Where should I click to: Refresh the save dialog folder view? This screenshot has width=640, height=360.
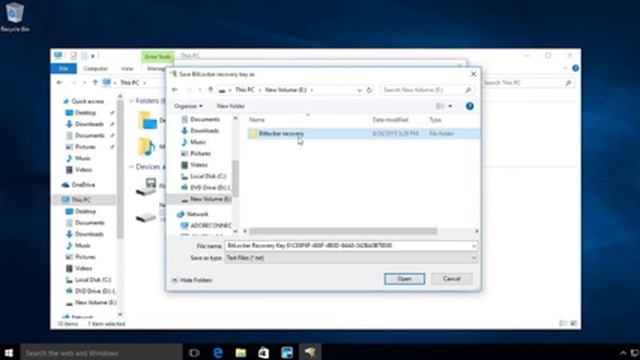point(369,90)
